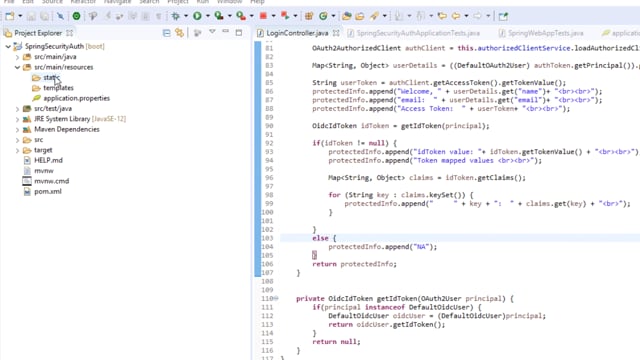
Task: Click the New Java Class icon
Action: click(x=323, y=16)
